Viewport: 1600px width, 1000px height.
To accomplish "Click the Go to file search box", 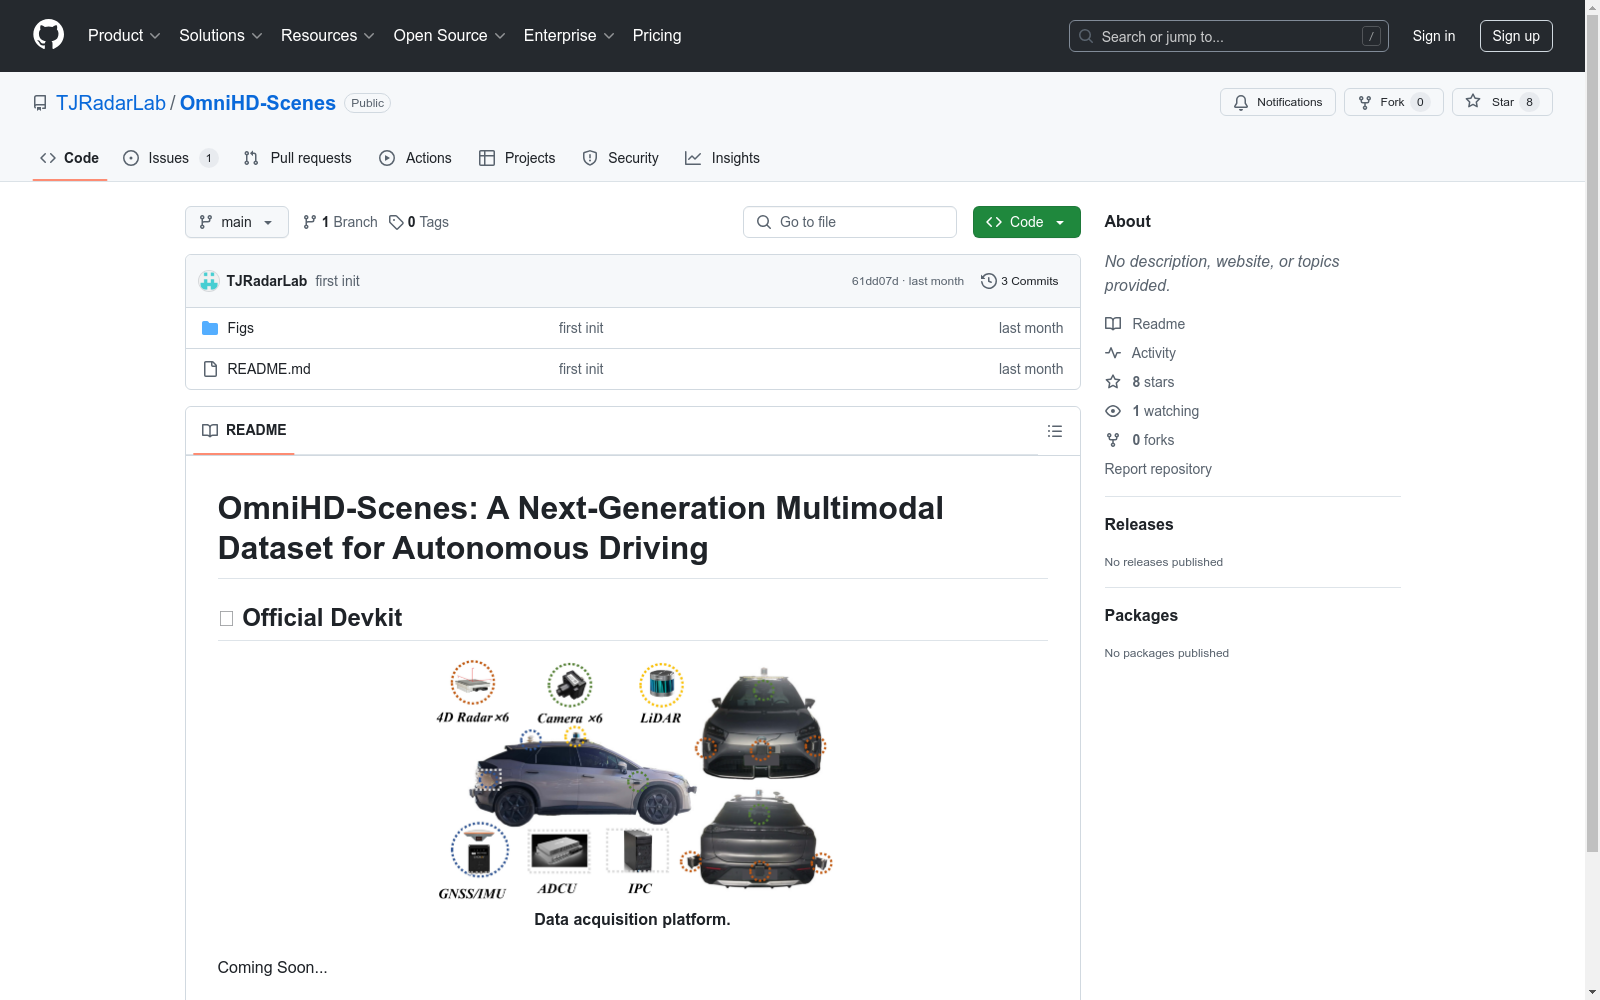I will click(850, 222).
